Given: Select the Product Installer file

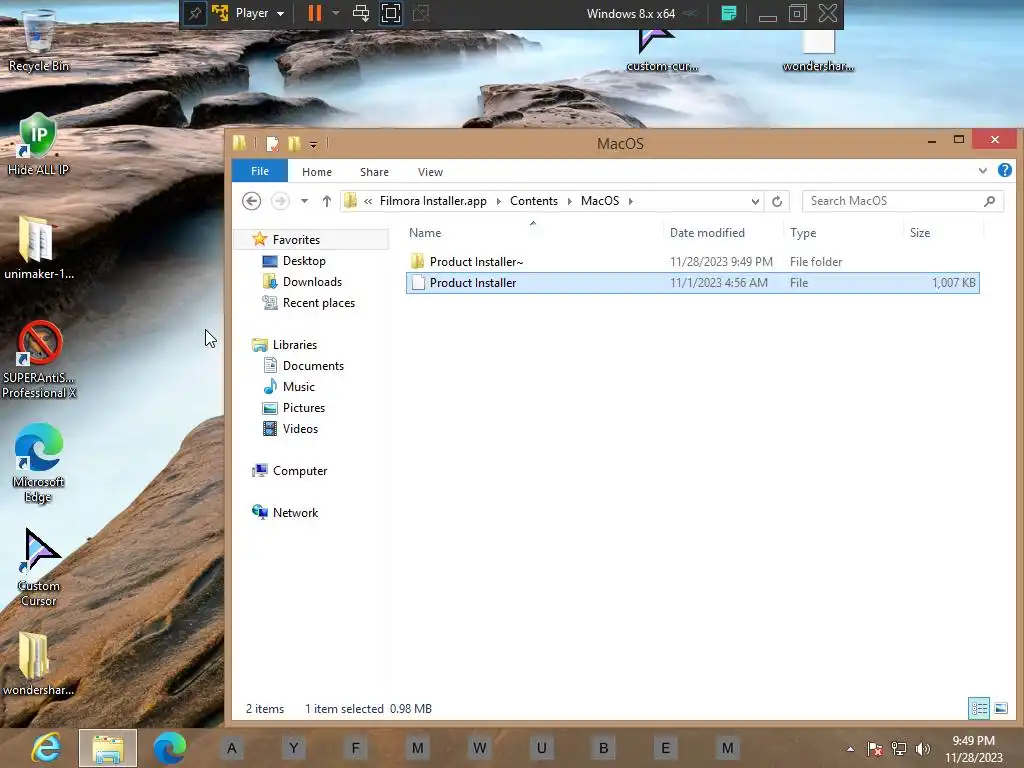Looking at the screenshot, I should click(692, 283).
